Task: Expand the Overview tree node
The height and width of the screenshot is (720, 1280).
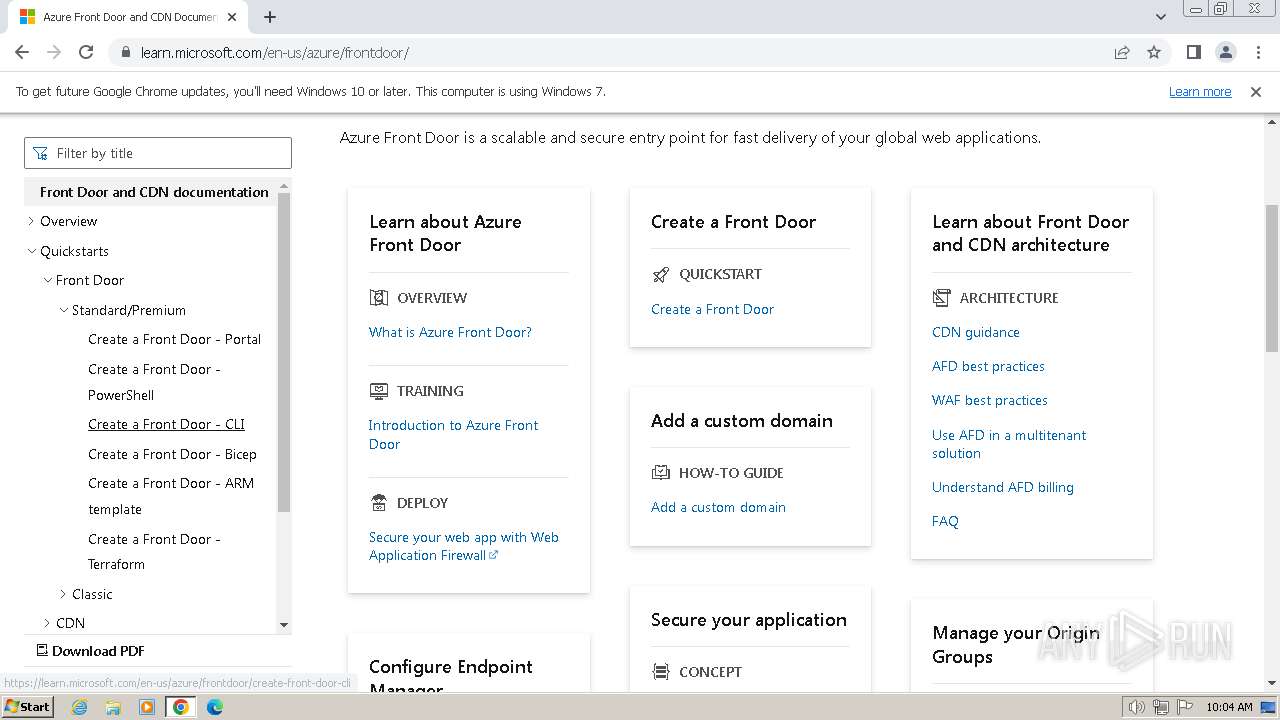Action: [31, 221]
